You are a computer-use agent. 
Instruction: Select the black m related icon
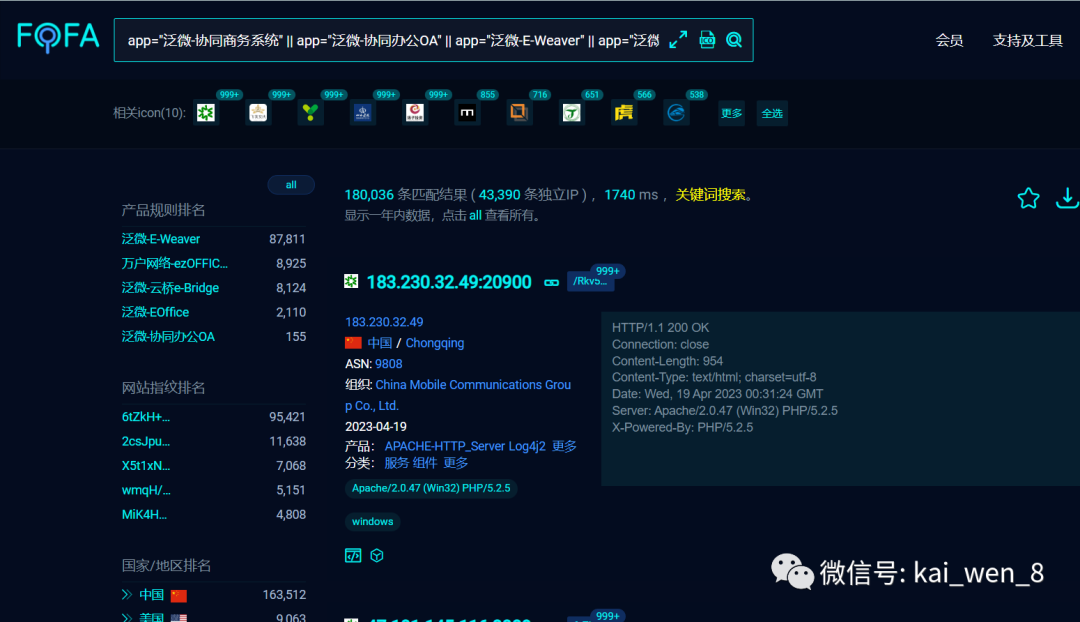click(x=467, y=113)
